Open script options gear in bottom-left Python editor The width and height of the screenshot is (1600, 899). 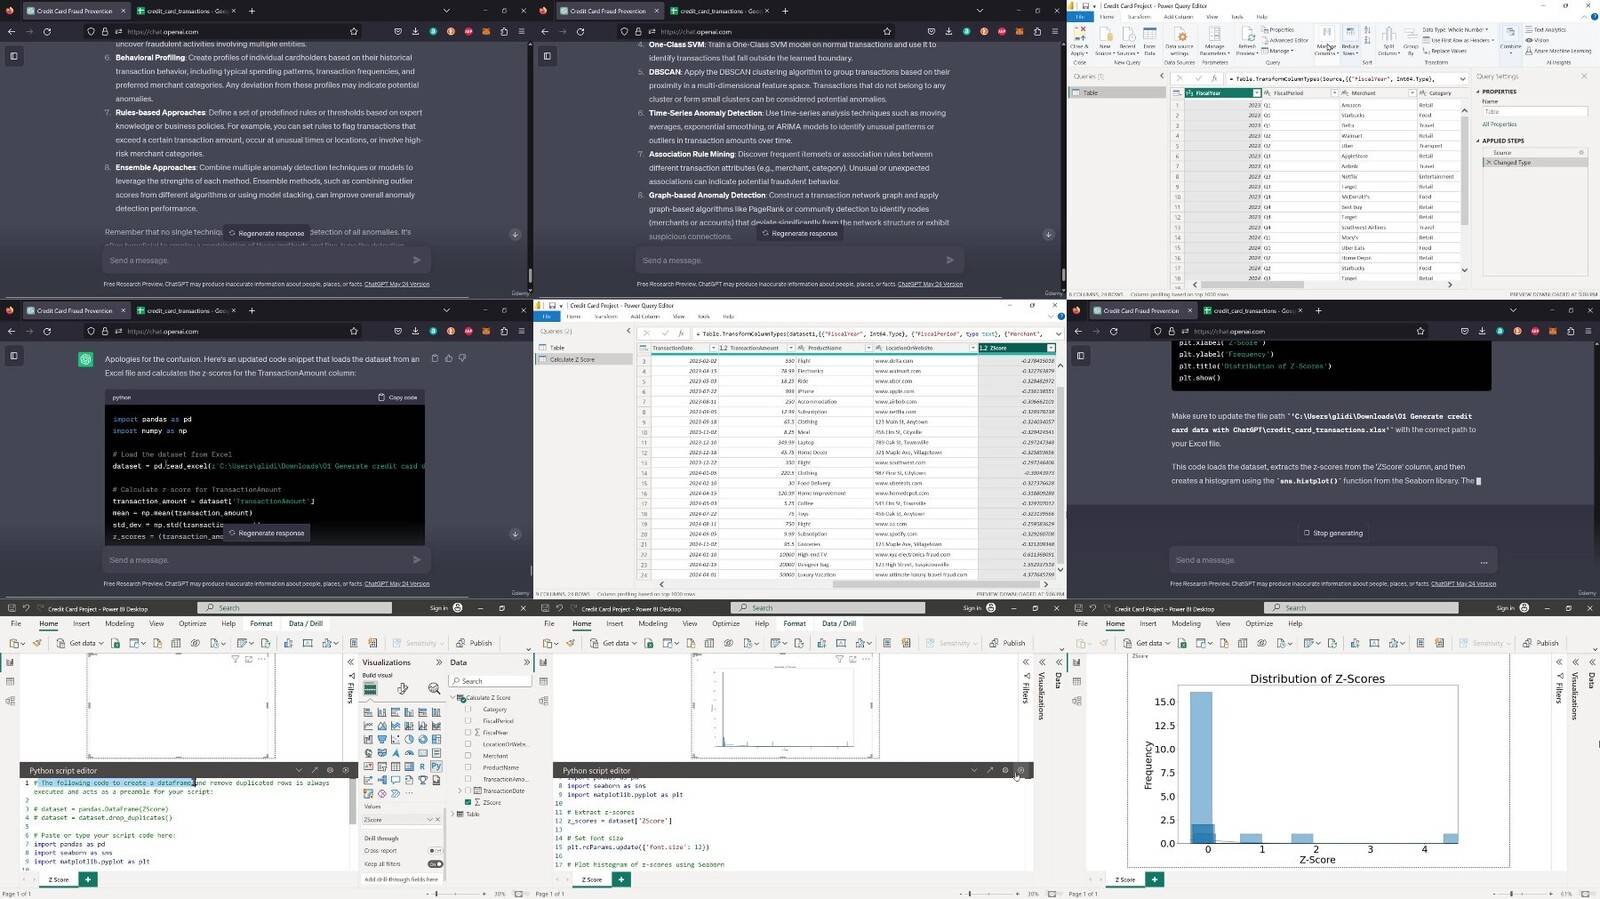click(330, 770)
